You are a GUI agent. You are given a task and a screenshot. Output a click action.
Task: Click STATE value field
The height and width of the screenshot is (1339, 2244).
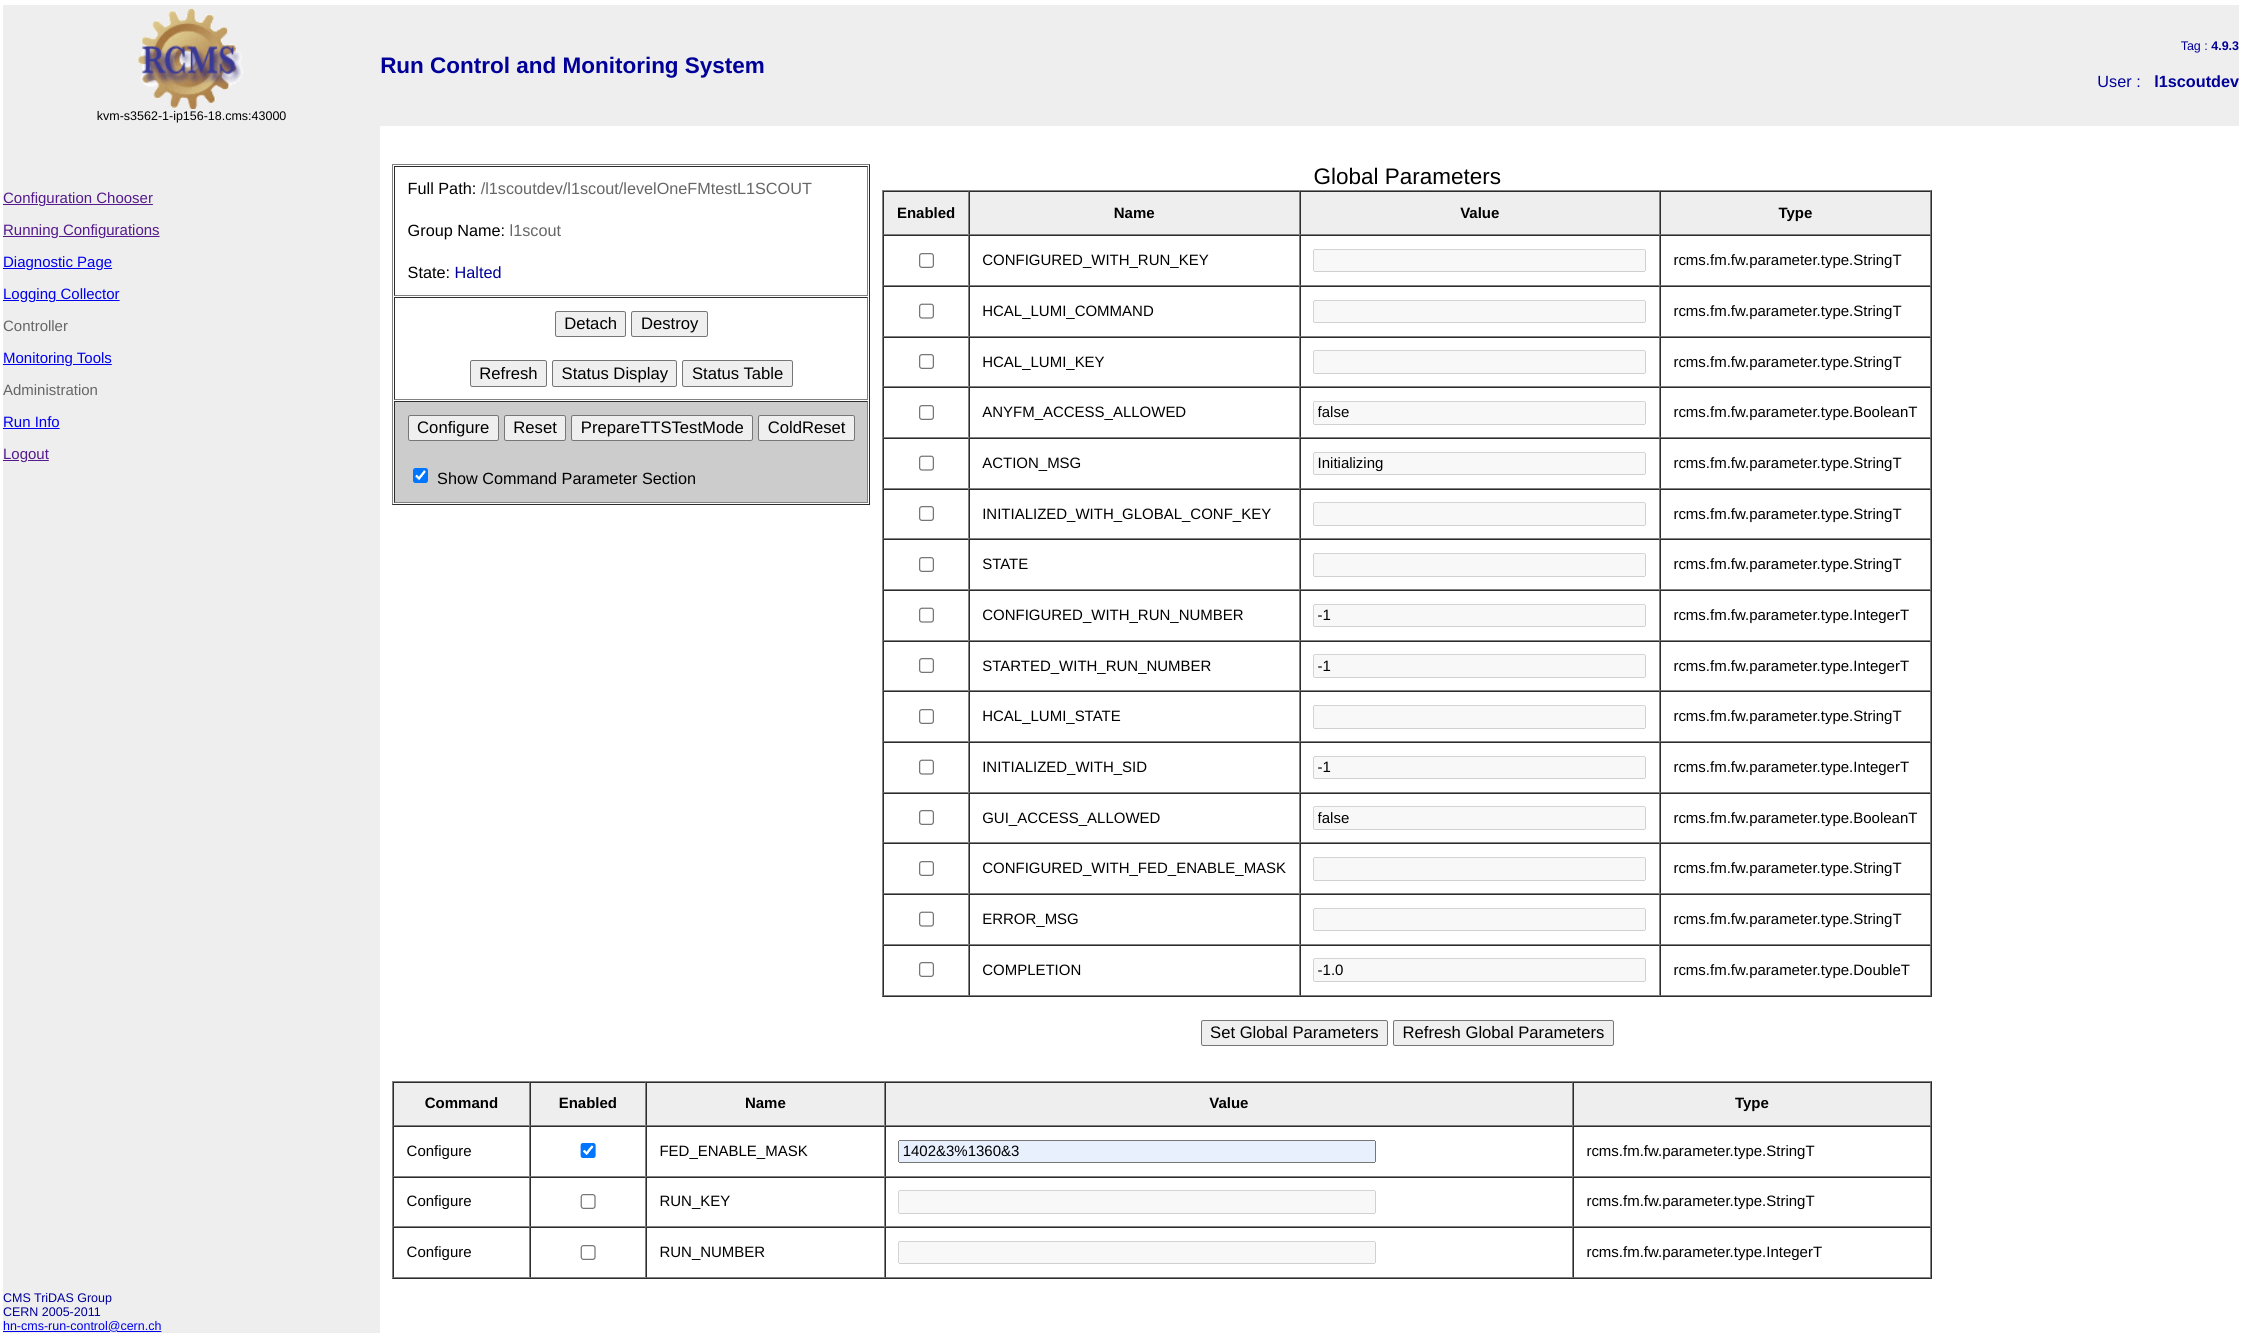click(x=1479, y=565)
